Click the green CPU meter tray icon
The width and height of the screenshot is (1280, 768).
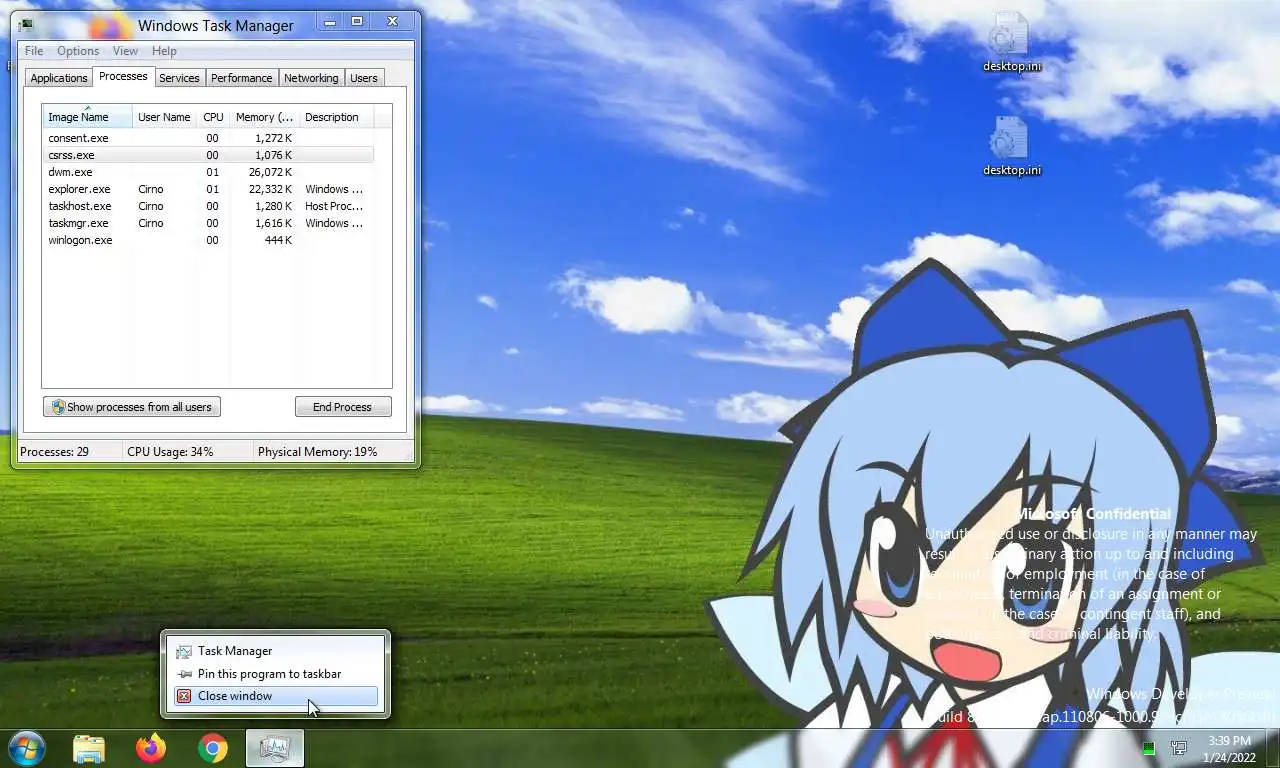(1149, 748)
